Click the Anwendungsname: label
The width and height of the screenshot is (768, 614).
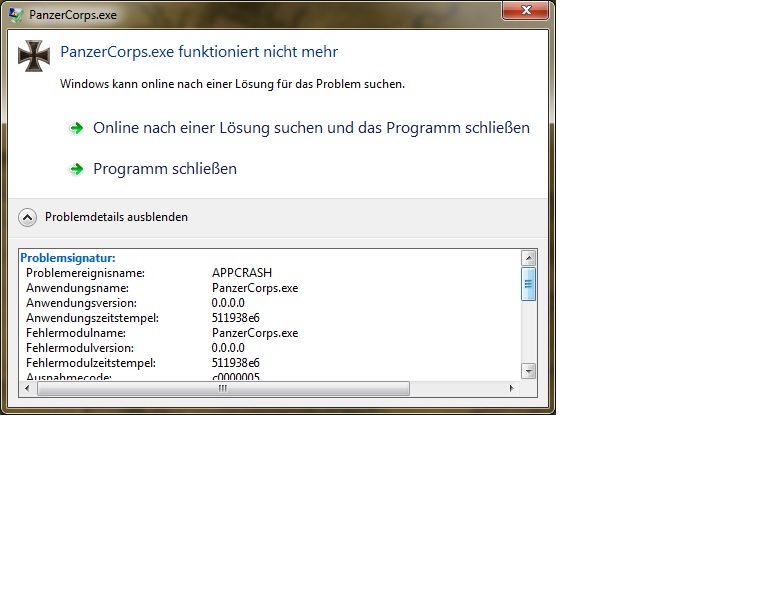tap(77, 288)
